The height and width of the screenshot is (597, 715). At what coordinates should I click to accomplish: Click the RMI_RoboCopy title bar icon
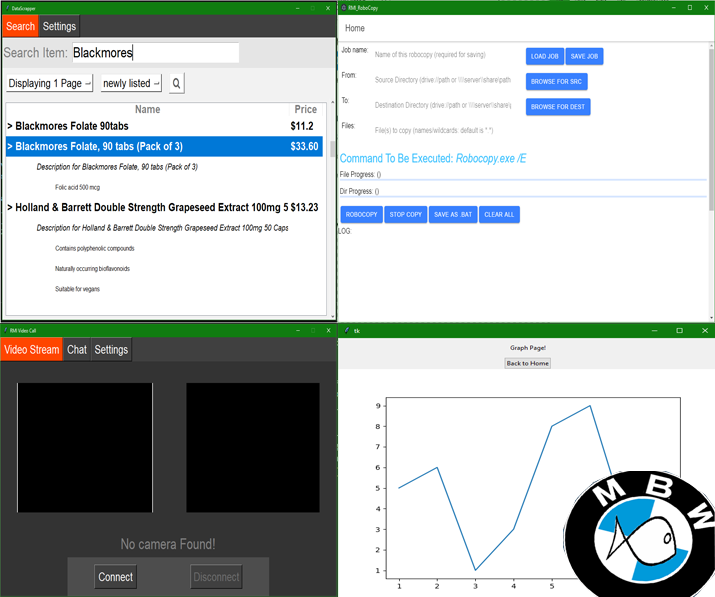344,7
